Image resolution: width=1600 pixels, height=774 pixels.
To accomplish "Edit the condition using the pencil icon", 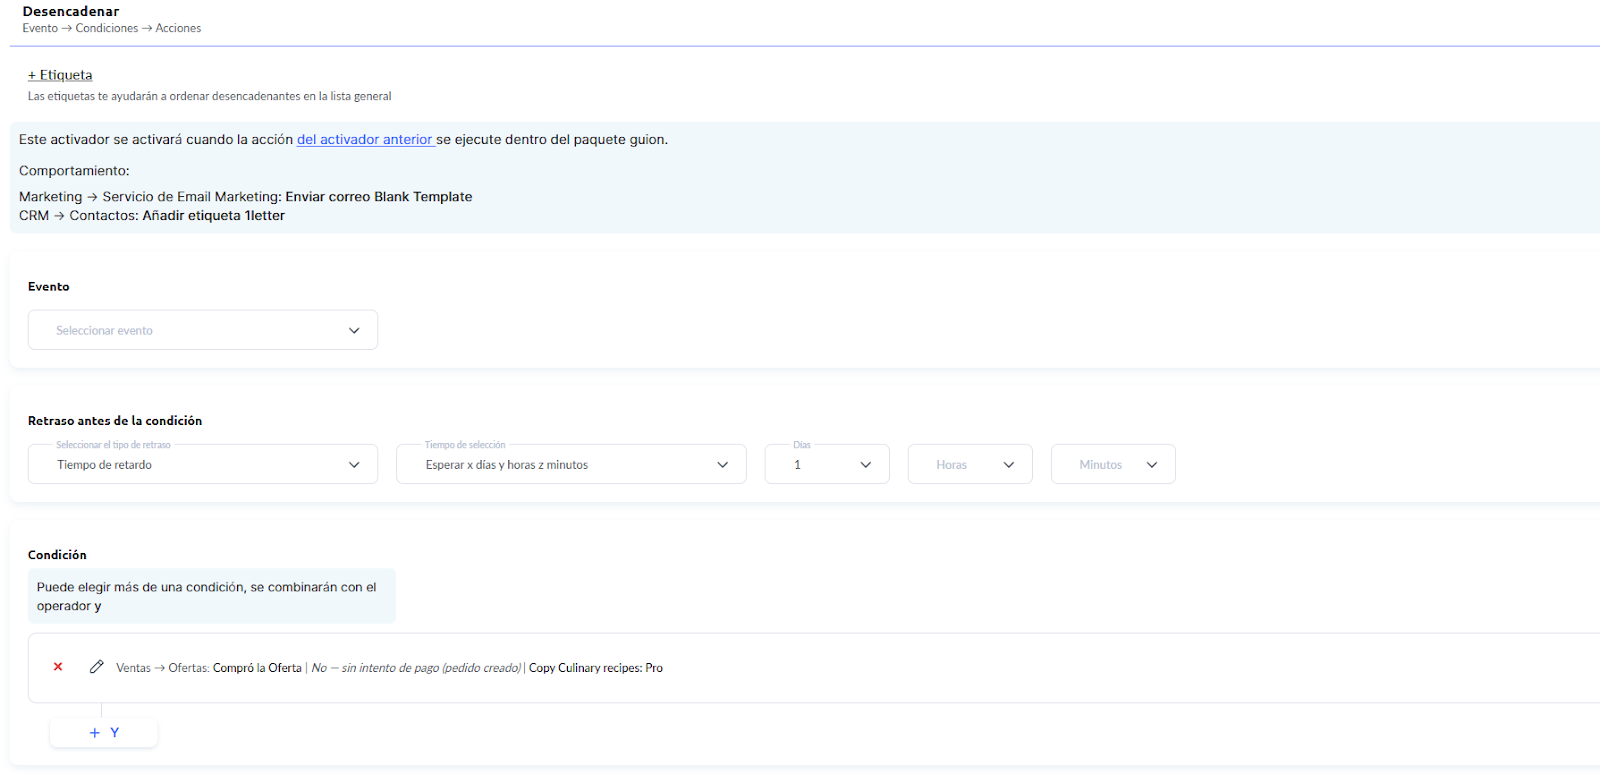I will 96,667.
